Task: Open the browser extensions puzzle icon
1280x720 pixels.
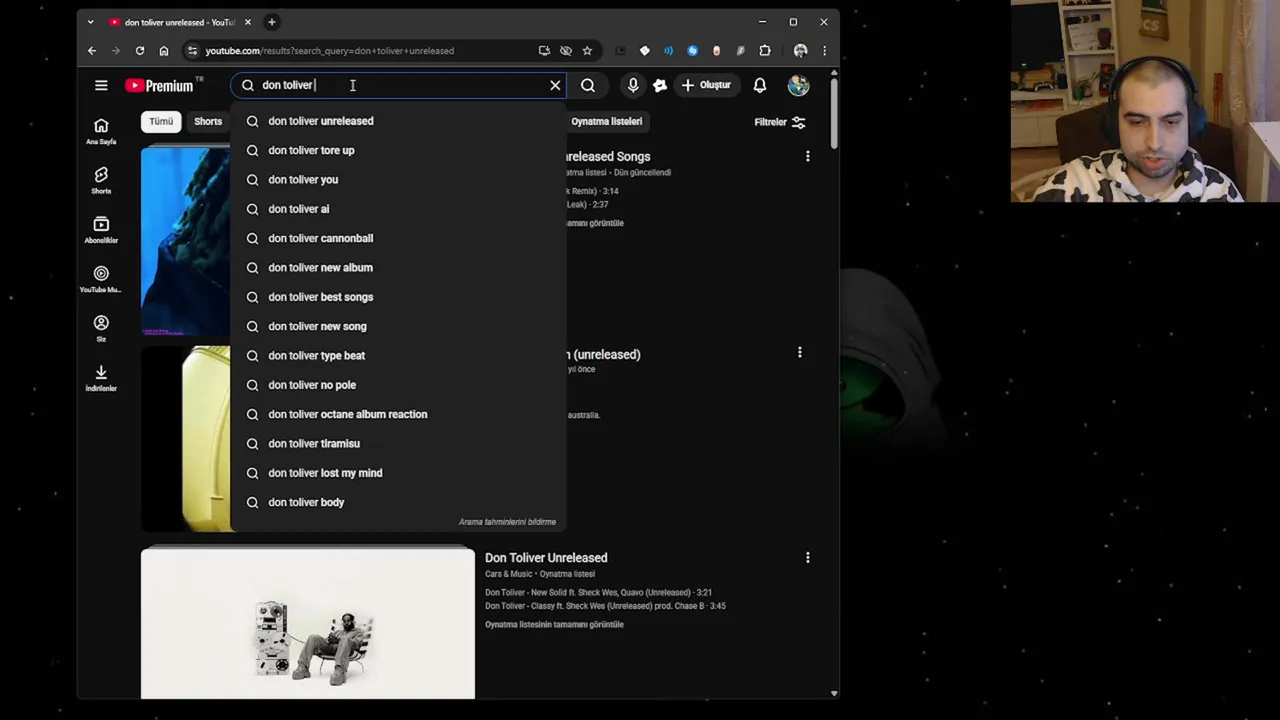Action: (765, 51)
